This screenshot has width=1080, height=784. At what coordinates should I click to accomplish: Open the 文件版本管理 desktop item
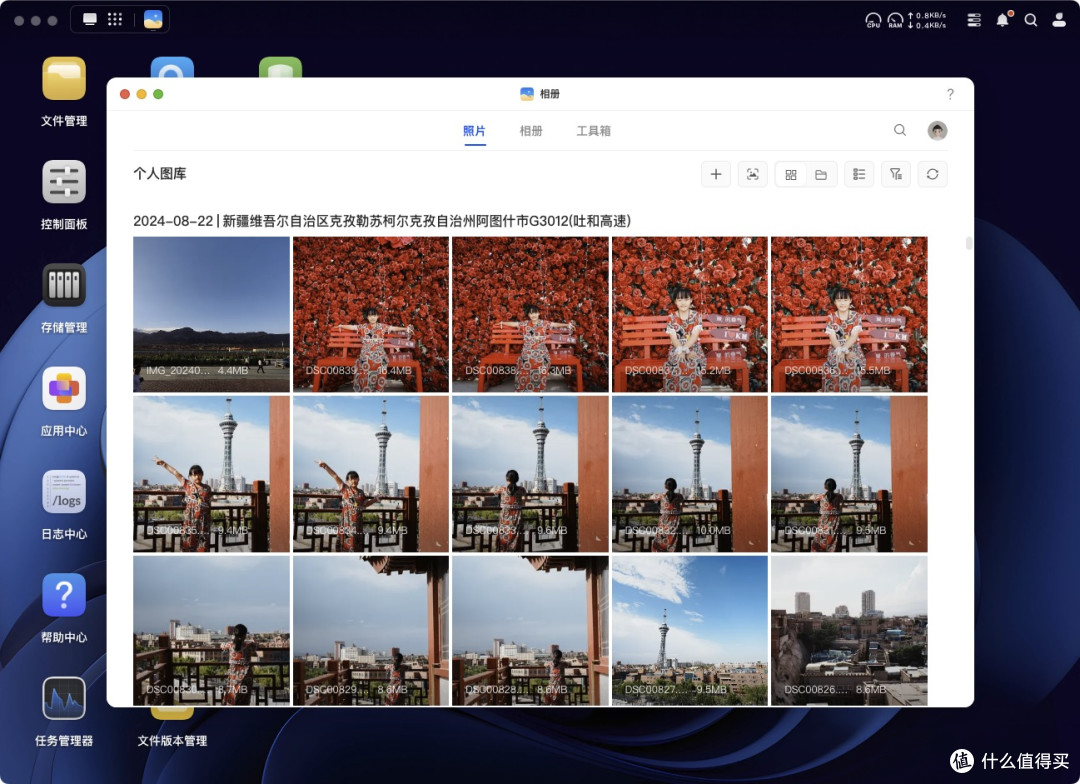pyautogui.click(x=172, y=741)
